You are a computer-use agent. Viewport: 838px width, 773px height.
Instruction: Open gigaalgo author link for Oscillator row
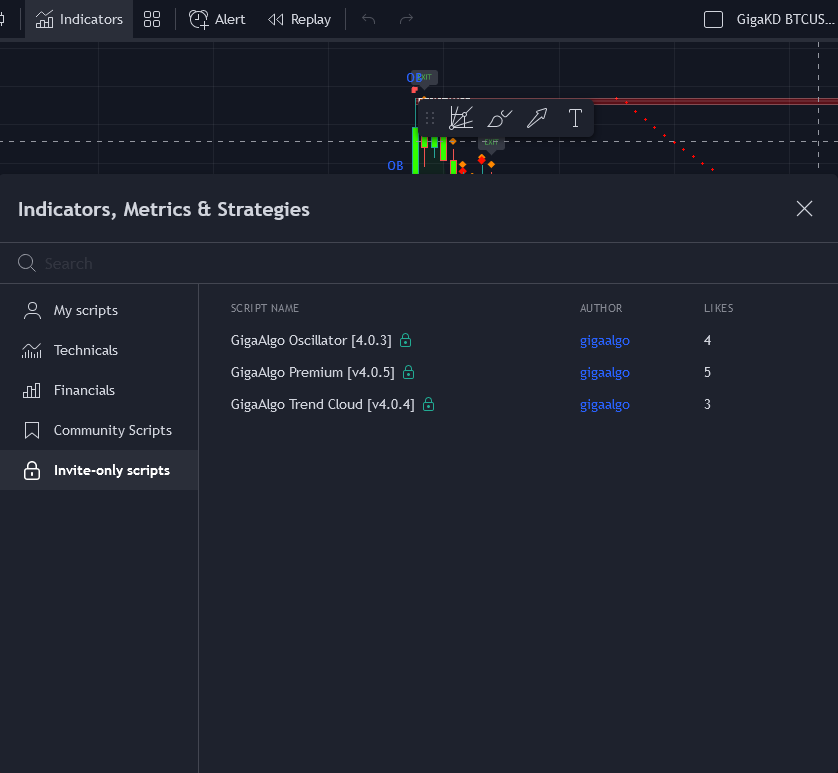(x=604, y=341)
